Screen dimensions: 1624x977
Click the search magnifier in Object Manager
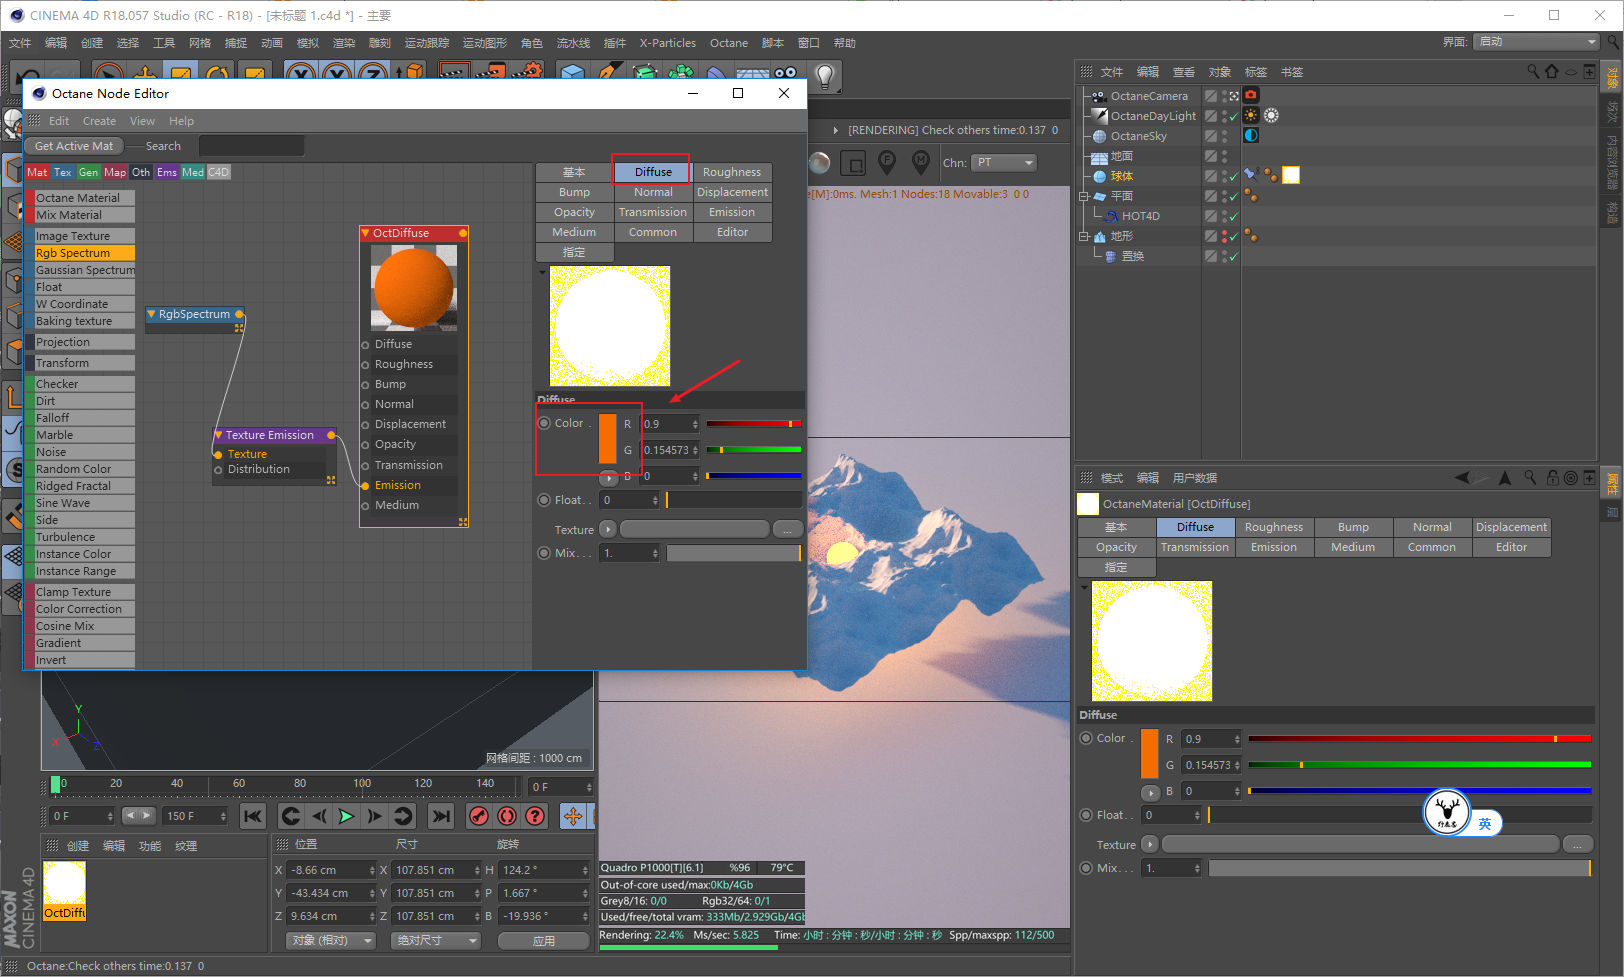(1533, 72)
